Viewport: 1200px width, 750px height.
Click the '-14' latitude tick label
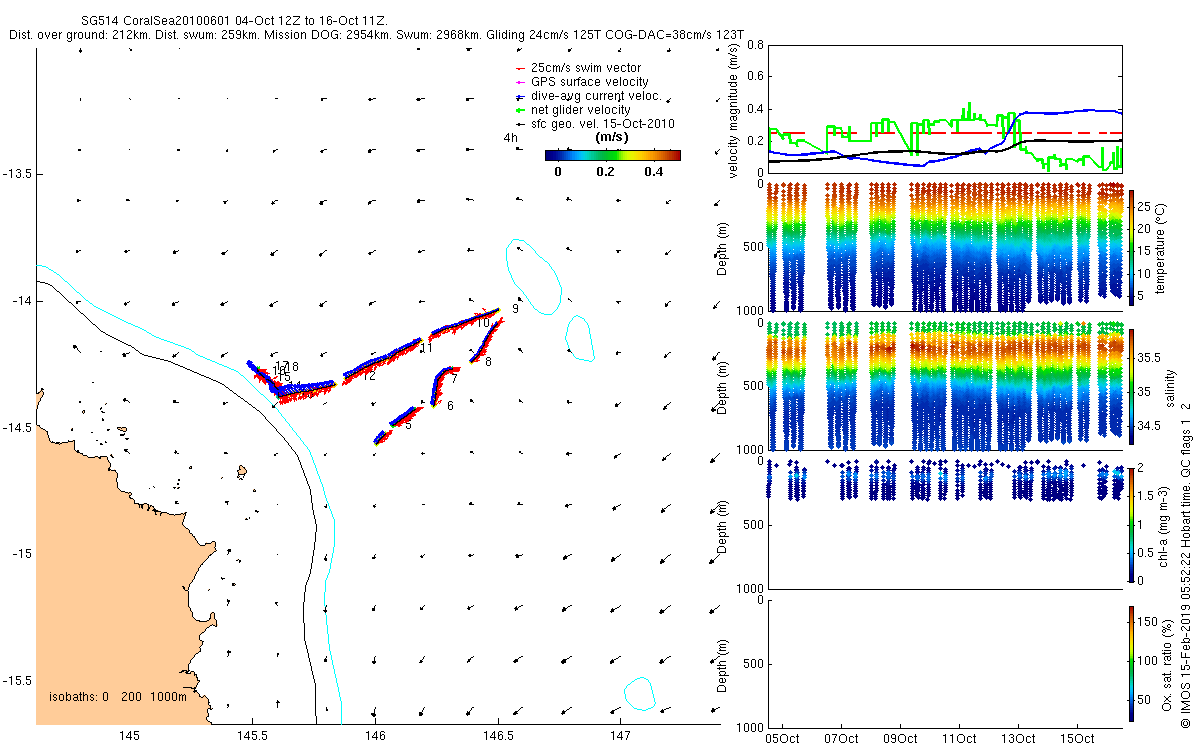tap(21, 301)
